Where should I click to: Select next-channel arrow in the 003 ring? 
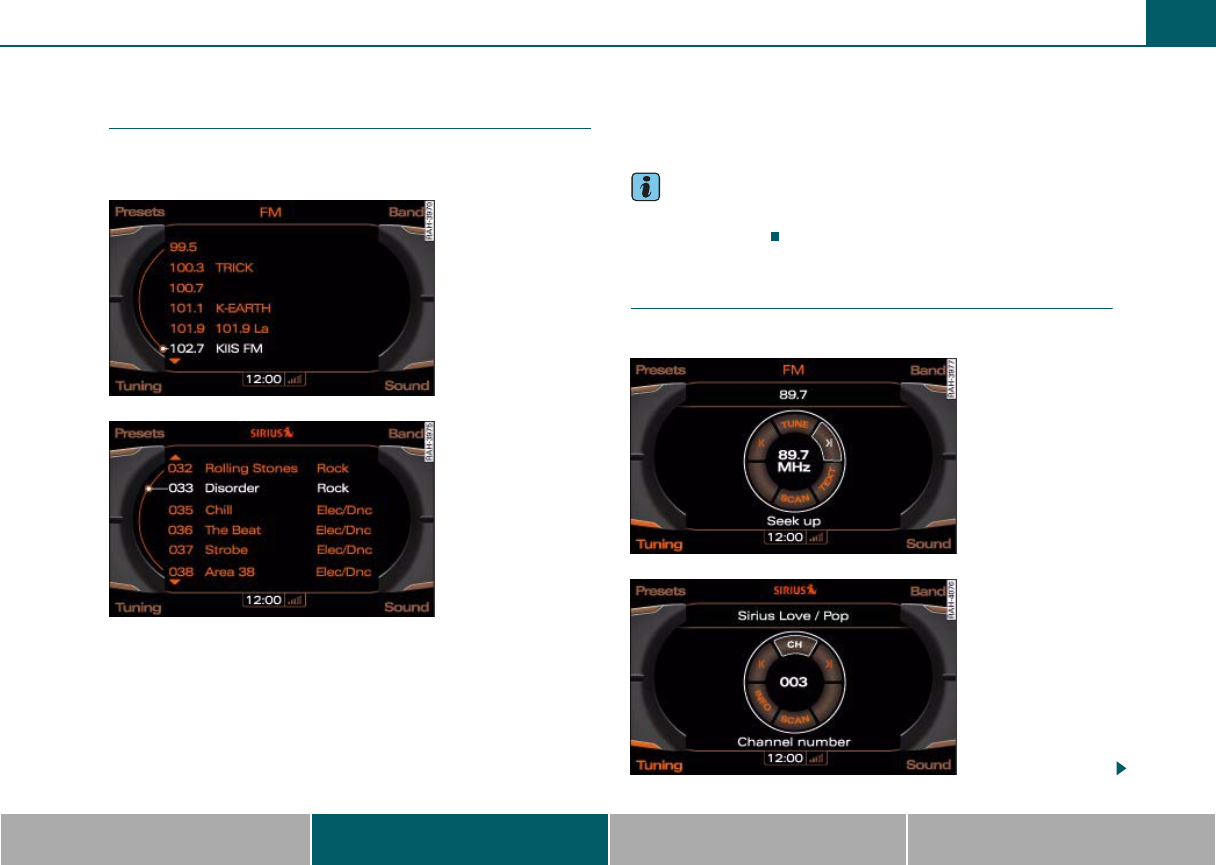click(x=828, y=663)
